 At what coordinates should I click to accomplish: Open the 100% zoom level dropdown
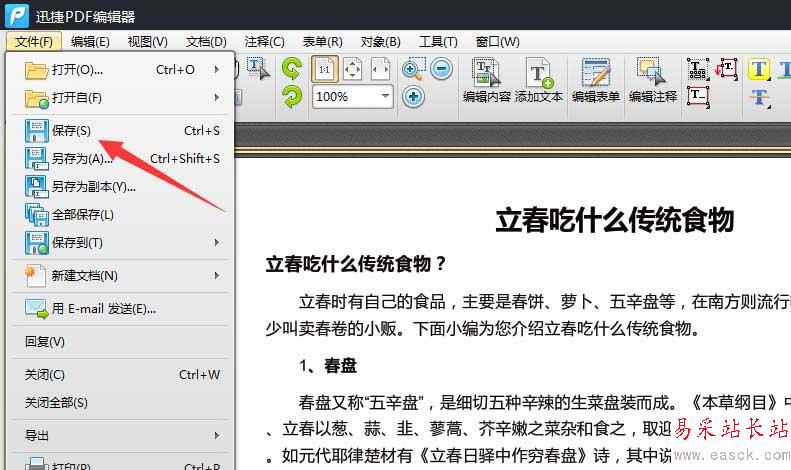point(385,96)
